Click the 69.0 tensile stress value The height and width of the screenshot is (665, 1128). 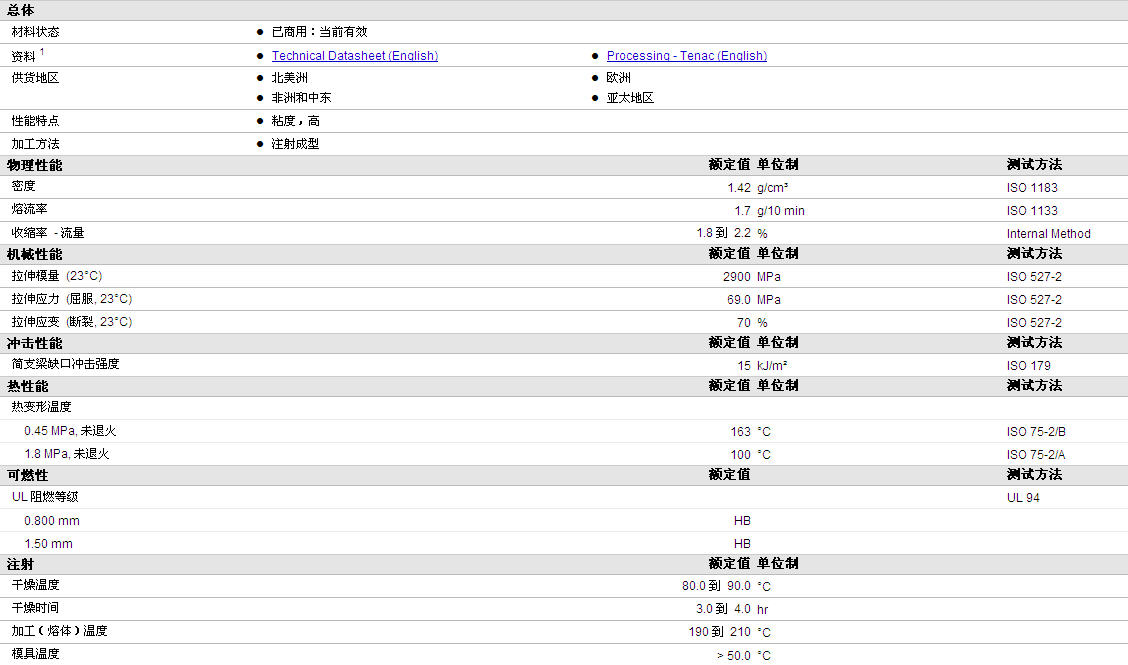click(x=739, y=300)
